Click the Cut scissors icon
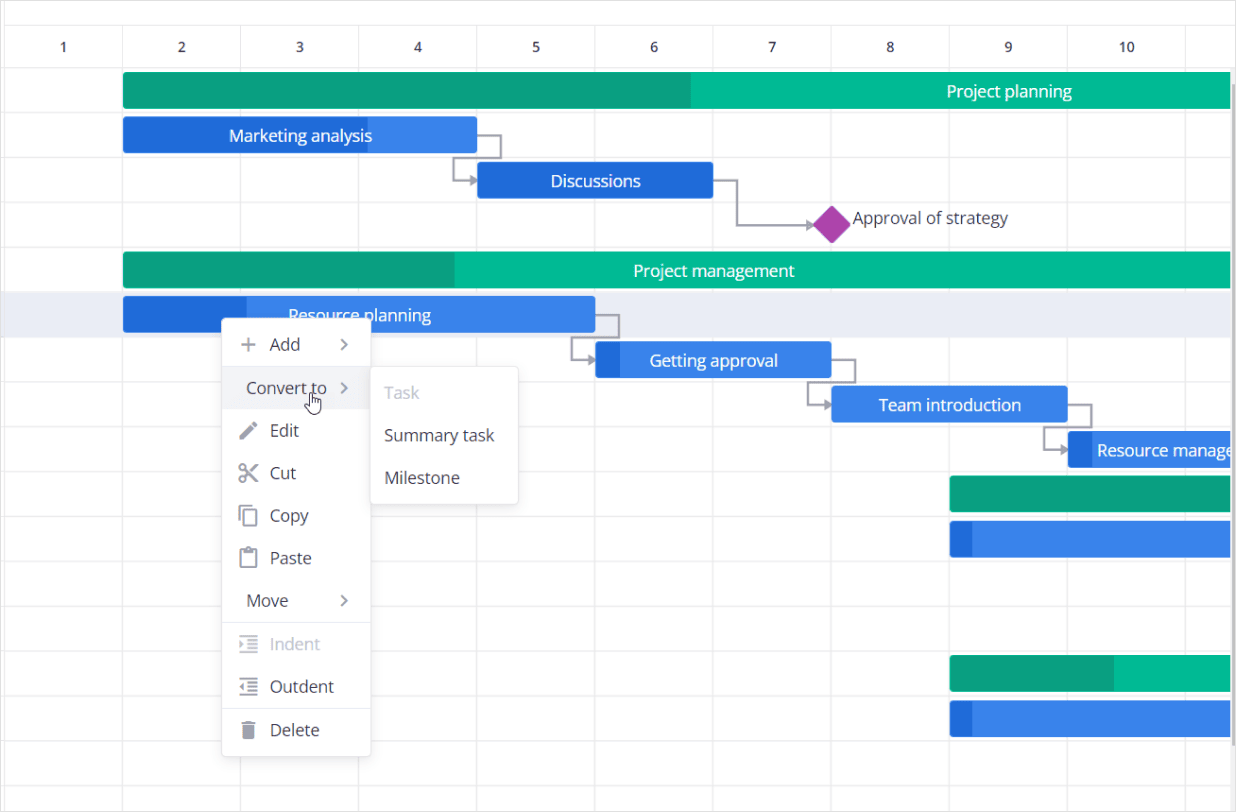The image size is (1236, 812). tap(247, 473)
